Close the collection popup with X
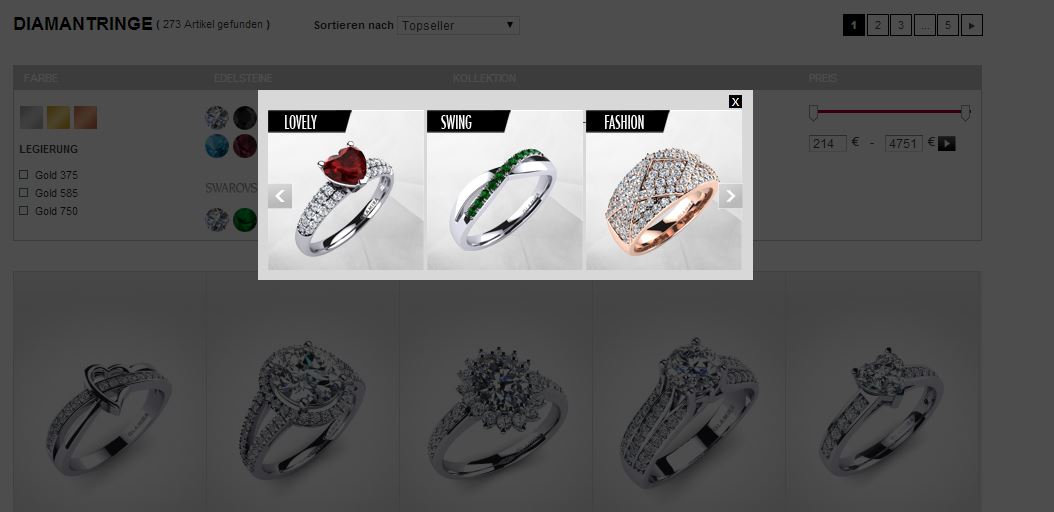Image resolution: width=1054 pixels, height=512 pixels. click(735, 101)
